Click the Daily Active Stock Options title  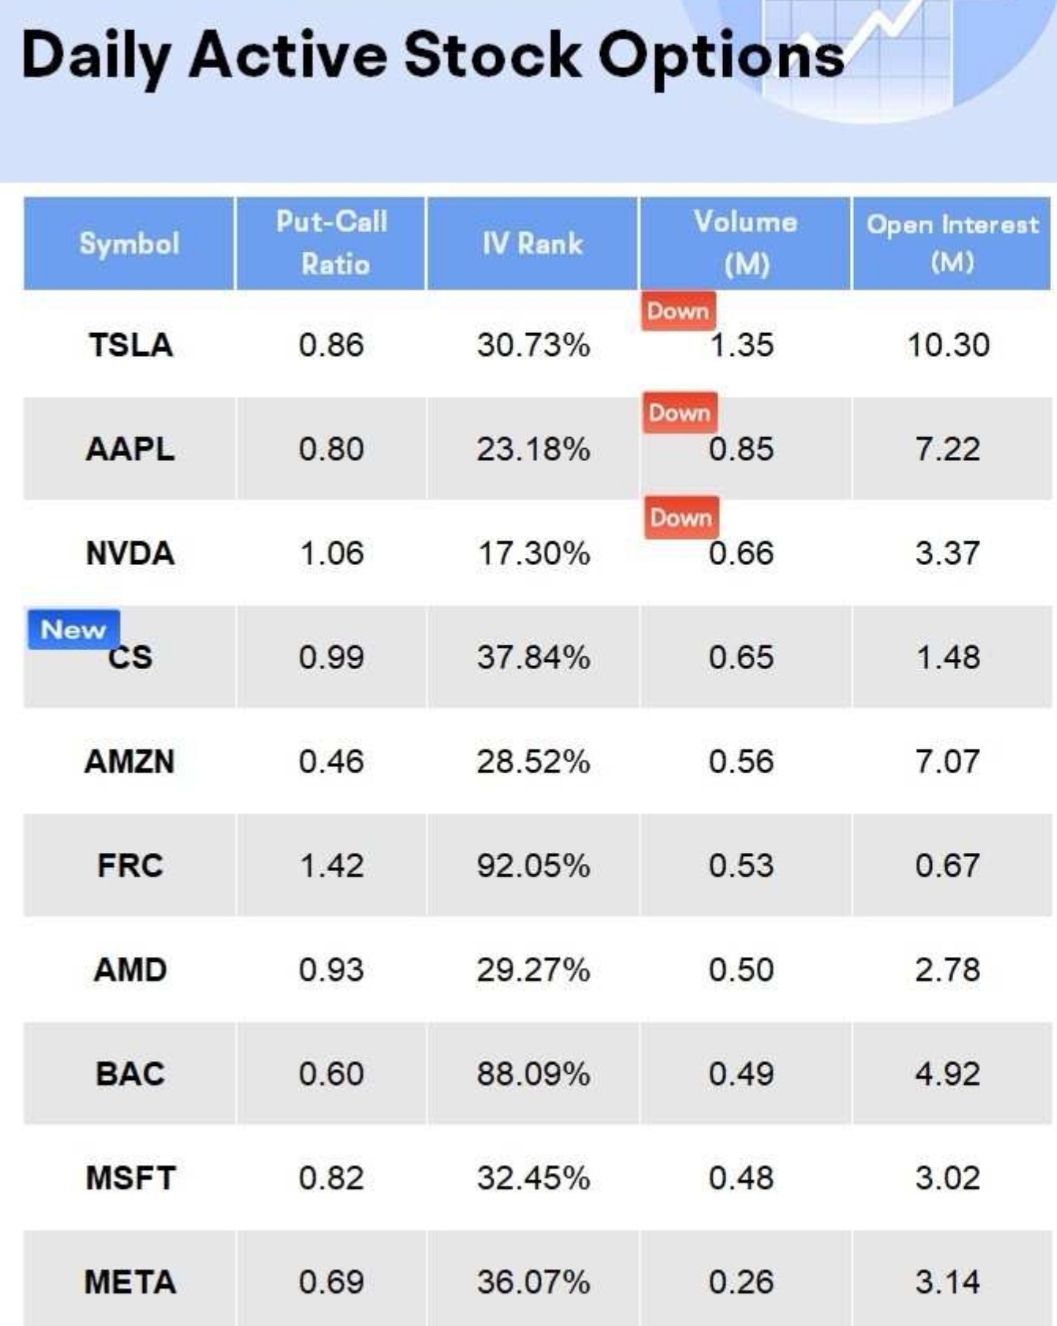(x=432, y=55)
